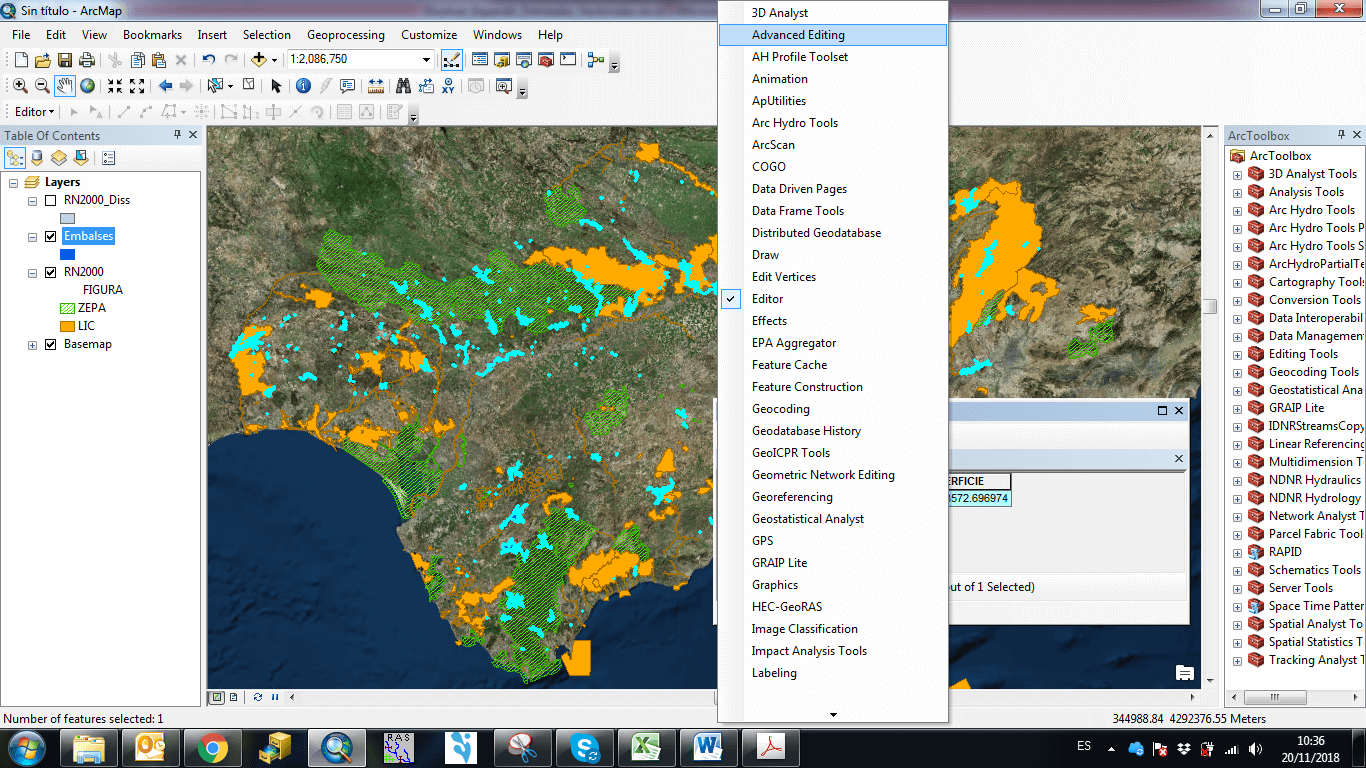Toggle the Basemap layer checkbox
The width and height of the screenshot is (1366, 768).
pos(50,344)
